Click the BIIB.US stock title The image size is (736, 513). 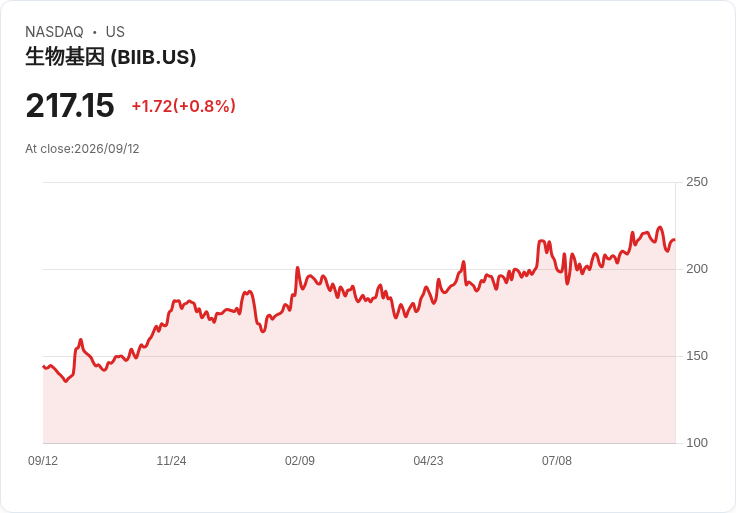point(110,57)
